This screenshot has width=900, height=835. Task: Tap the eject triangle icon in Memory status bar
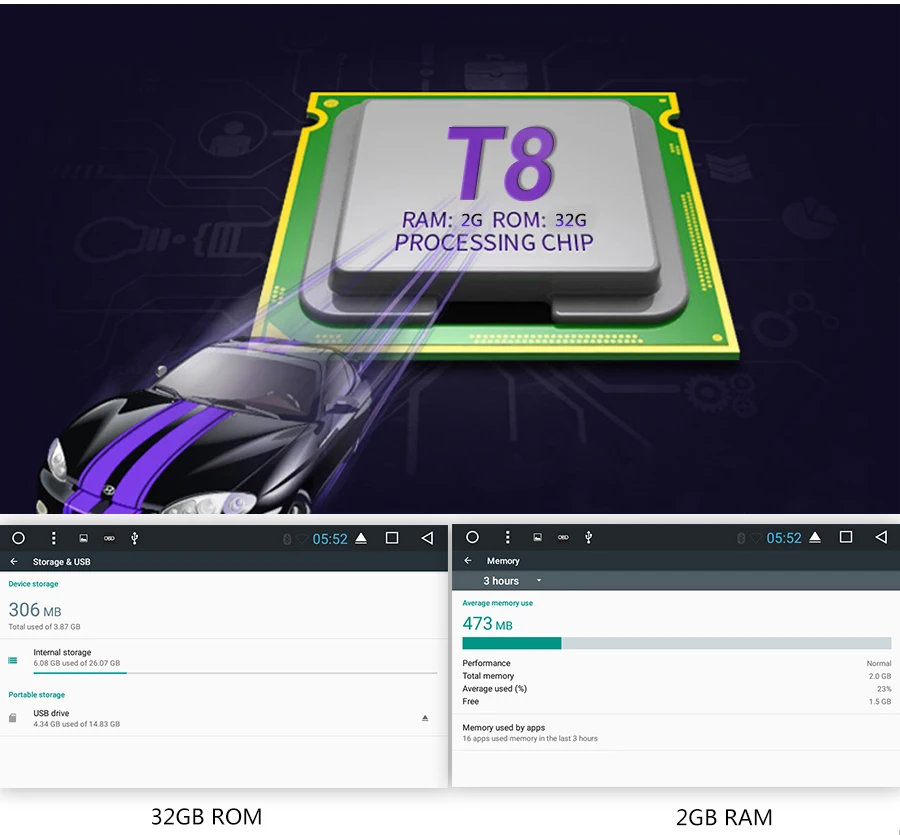click(x=815, y=537)
